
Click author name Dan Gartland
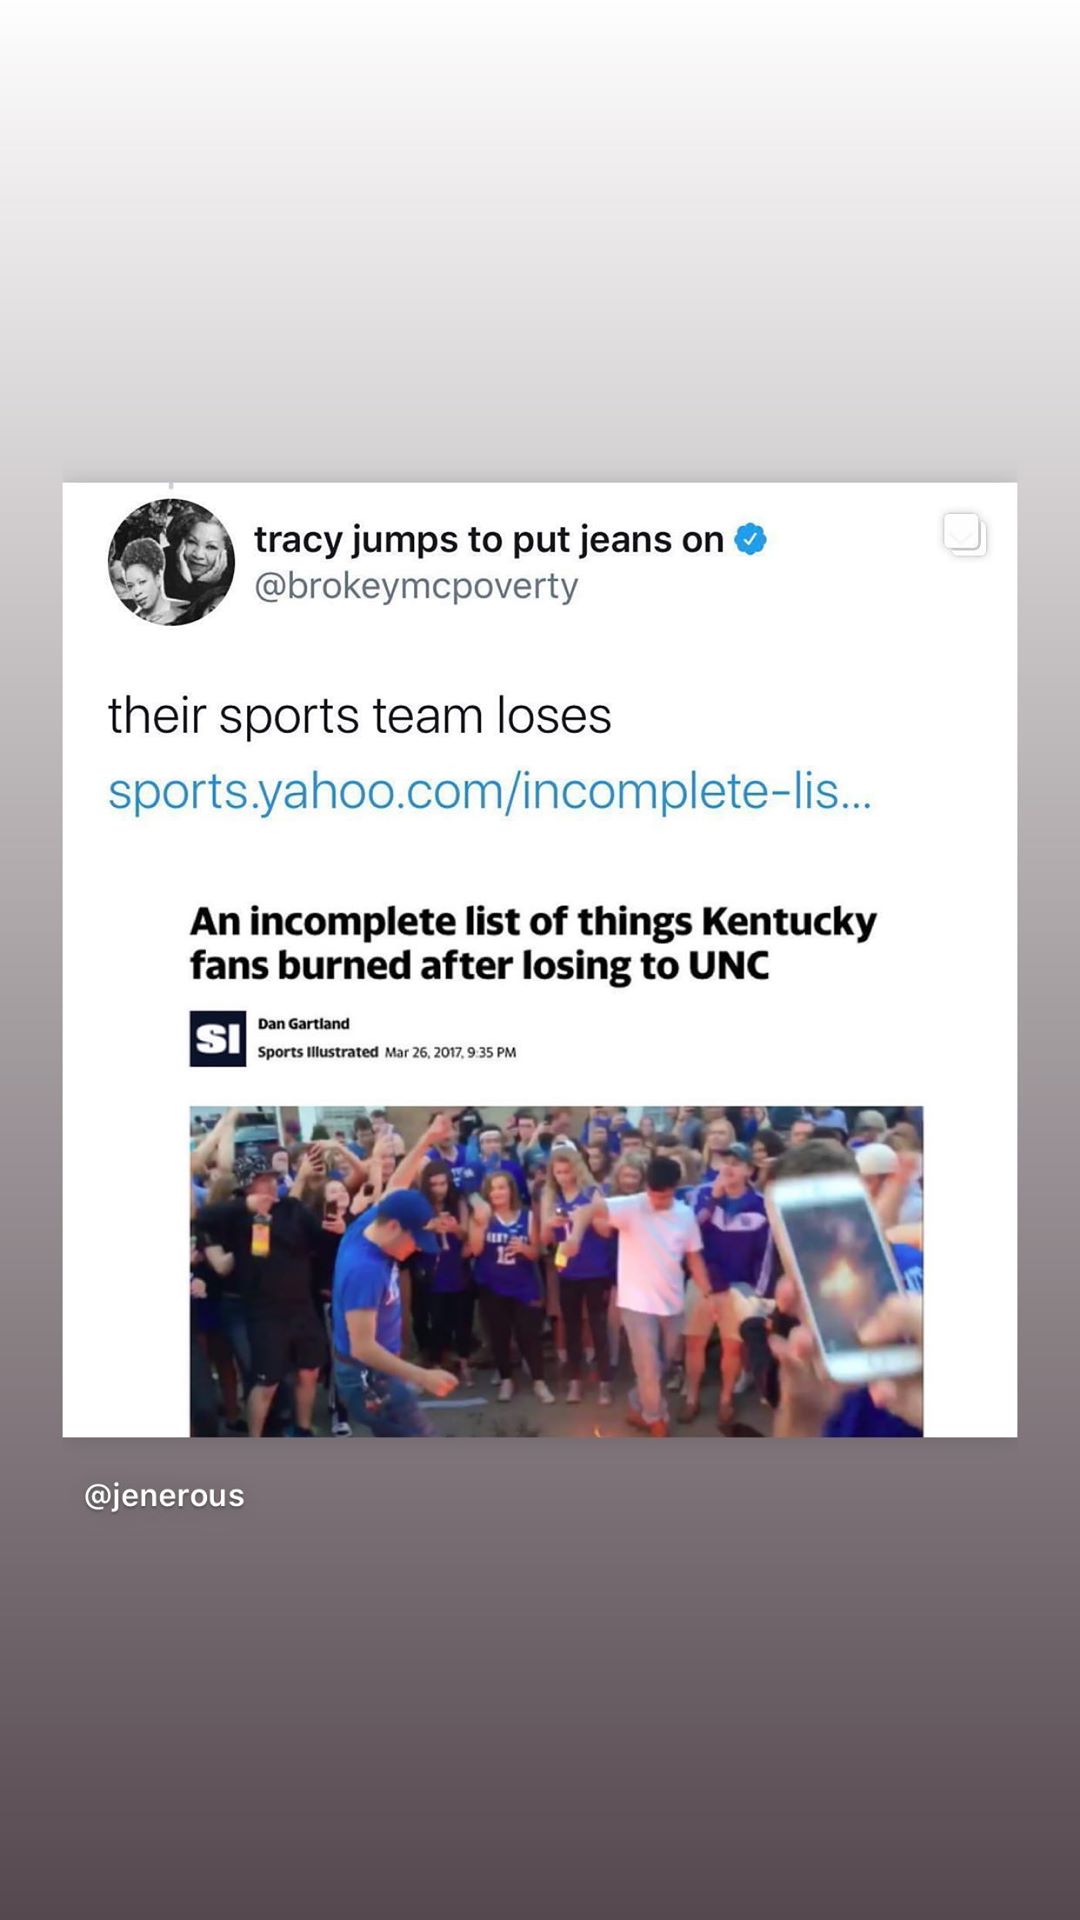point(303,1023)
